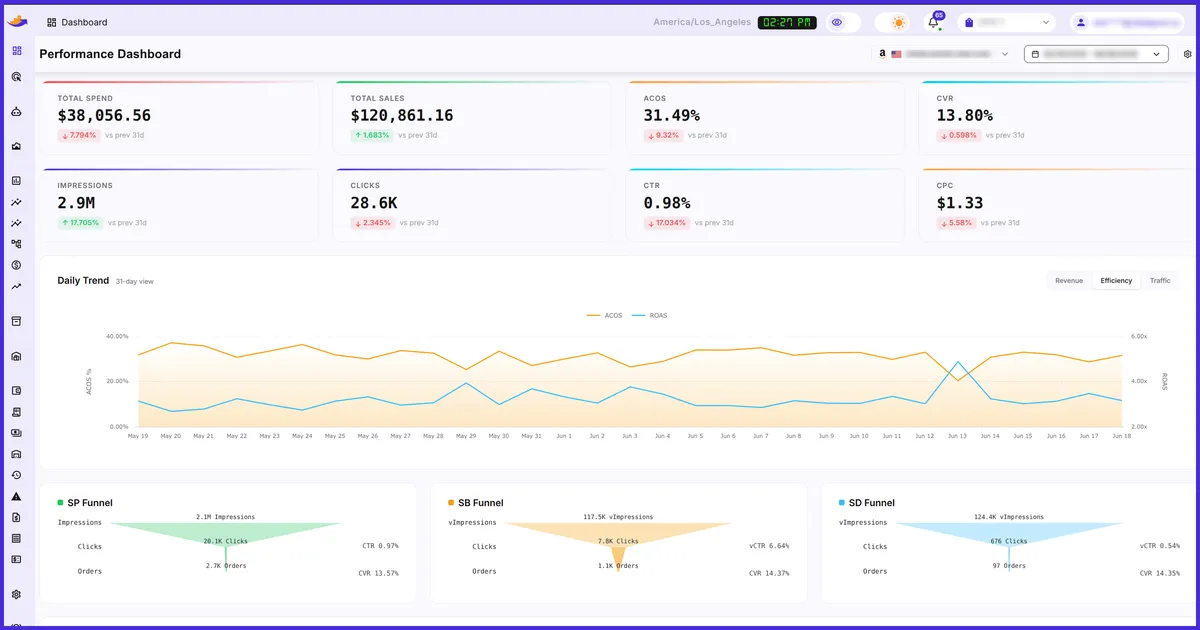Viewport: 1200px width, 630px height.
Task: Click the target cursor sidebar icon
Action: (16, 76)
